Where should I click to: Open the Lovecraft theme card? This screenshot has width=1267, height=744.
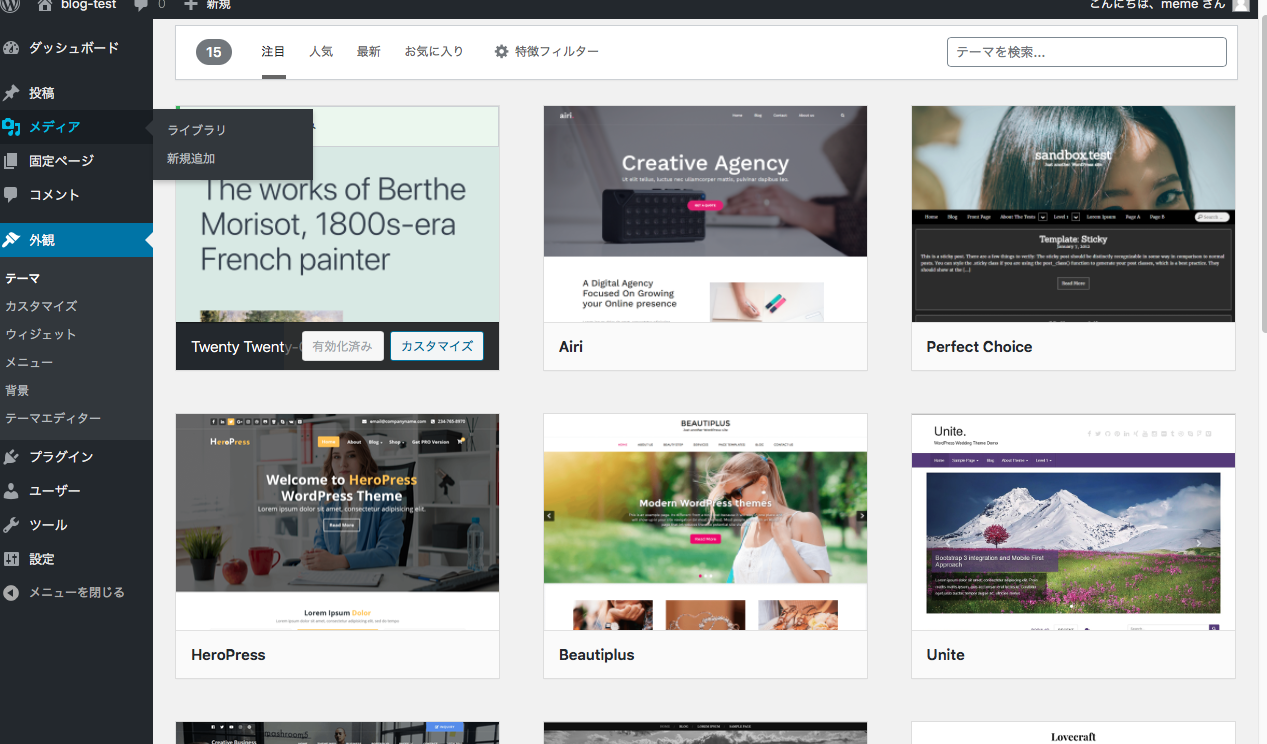pyautogui.click(x=1073, y=733)
